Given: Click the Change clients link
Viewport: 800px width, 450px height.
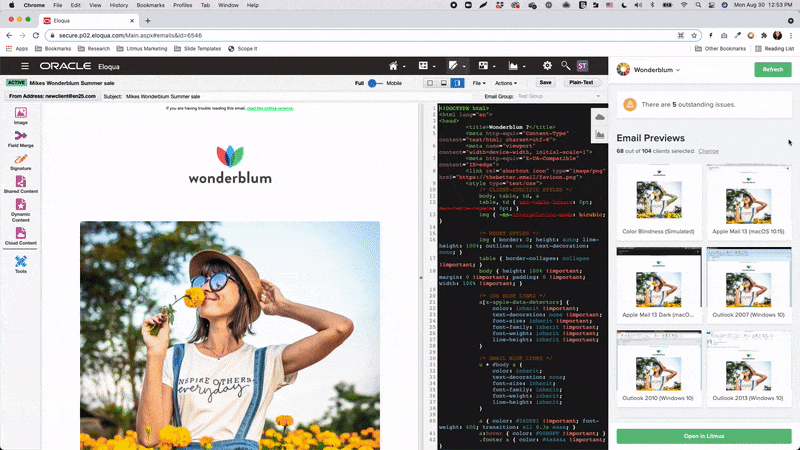Looking at the screenshot, I should tap(708, 151).
